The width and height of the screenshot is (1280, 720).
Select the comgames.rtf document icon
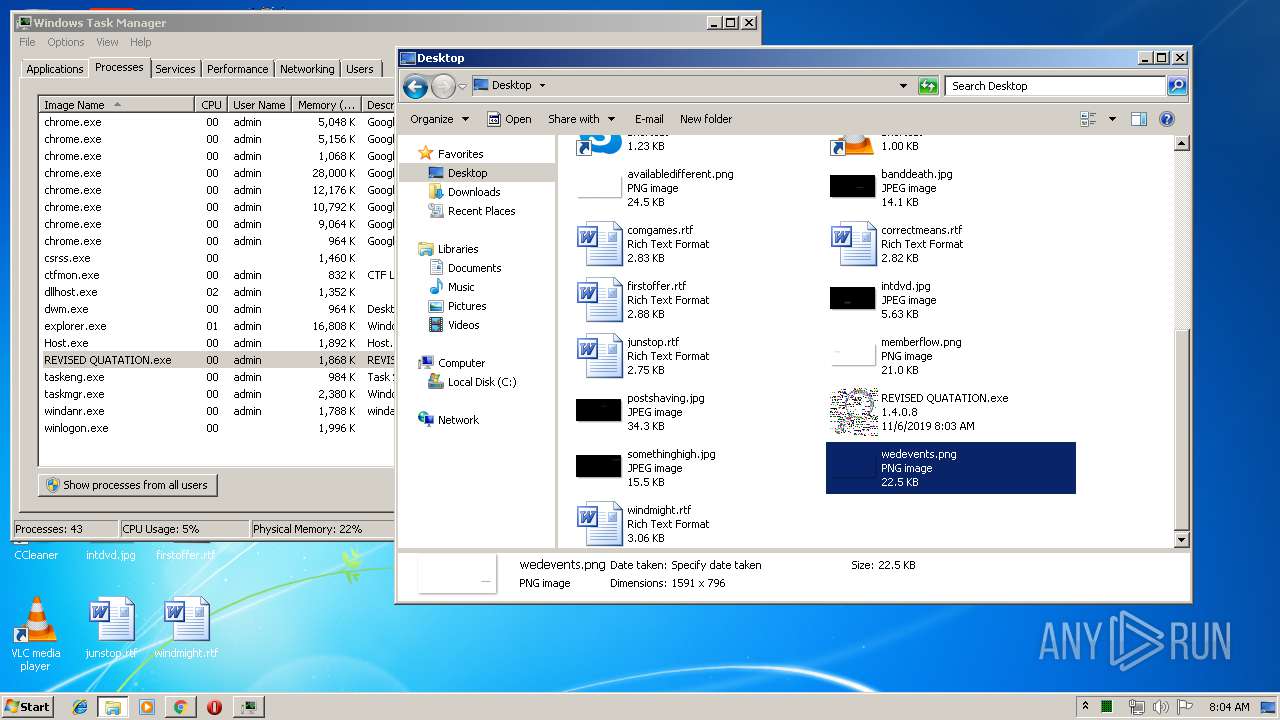pyautogui.click(x=600, y=244)
